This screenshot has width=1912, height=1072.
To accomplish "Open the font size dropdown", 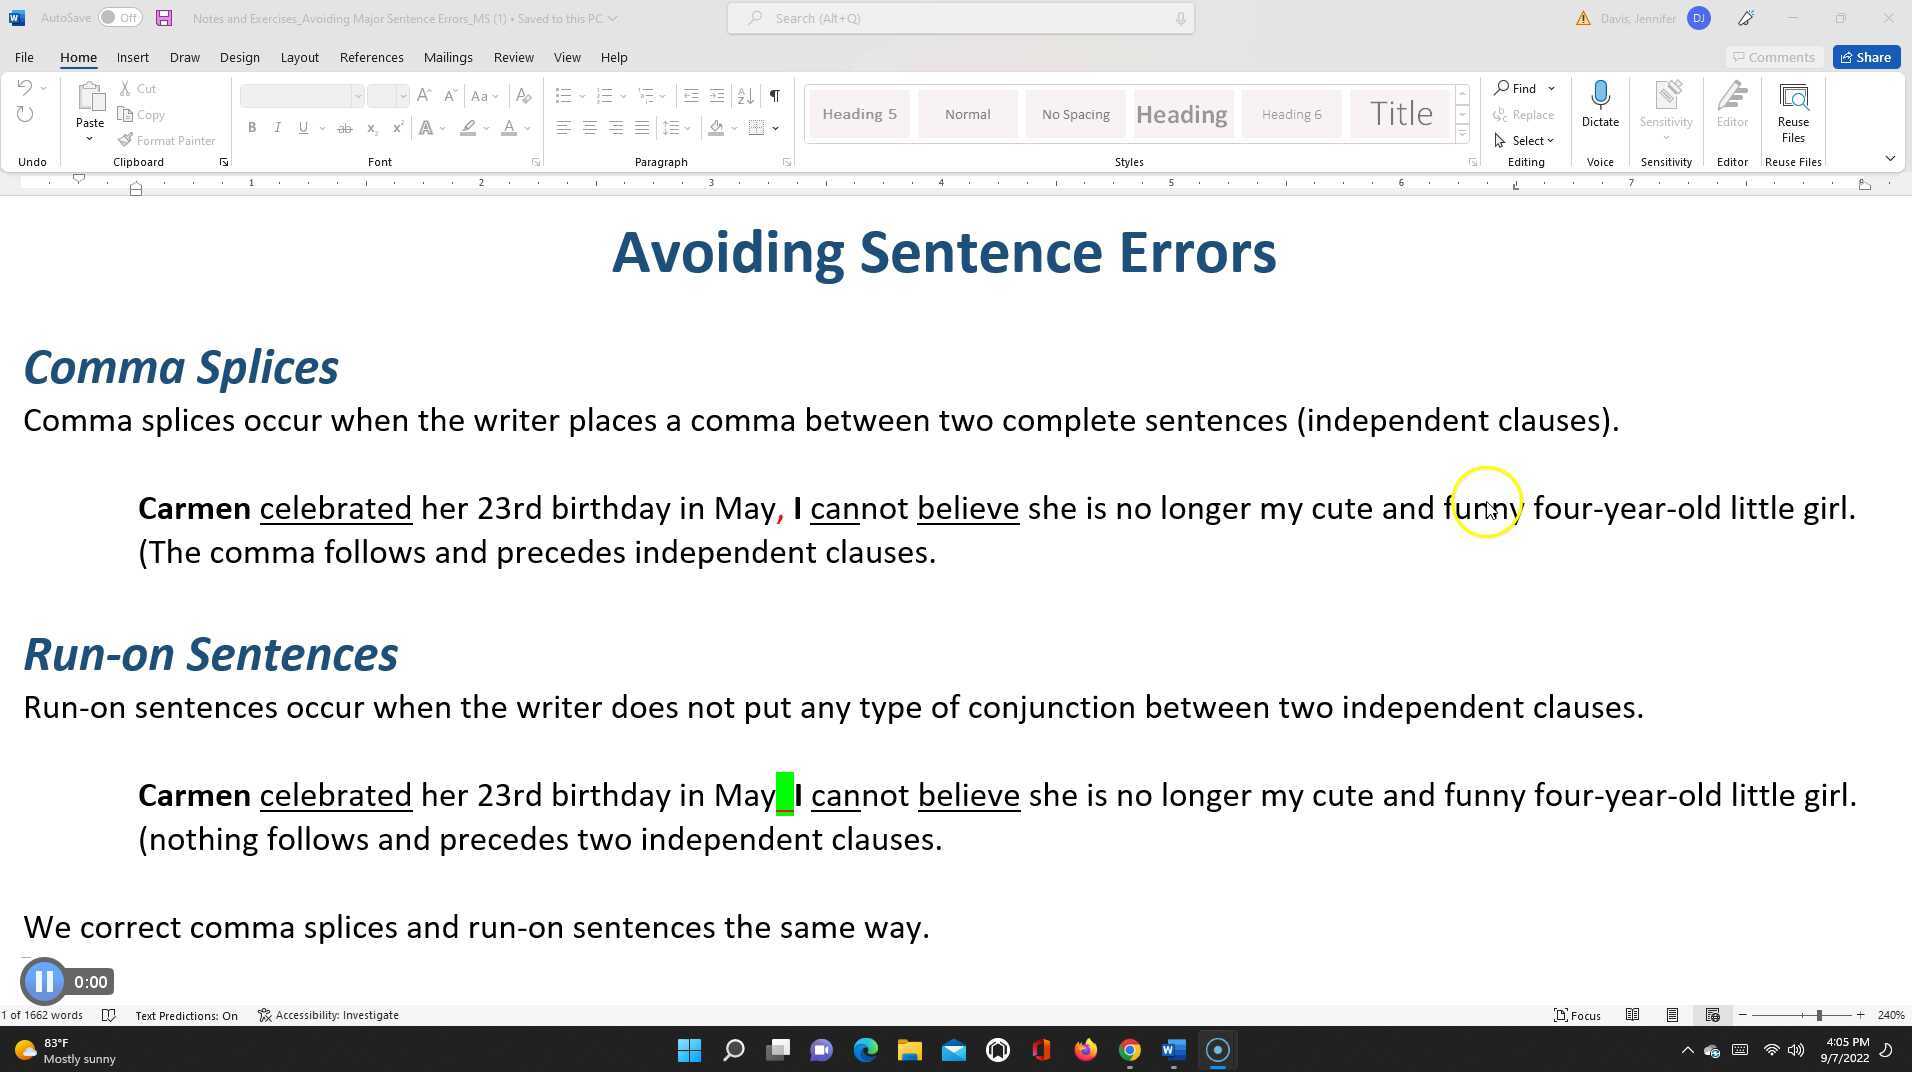I will pyautogui.click(x=403, y=95).
